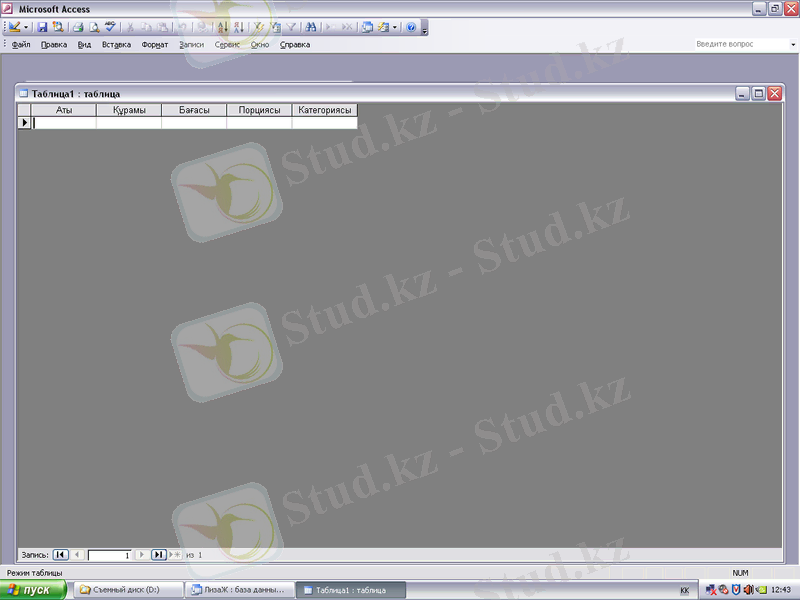Select the Порциясы column header
This screenshot has height=600, width=800.
click(259, 110)
